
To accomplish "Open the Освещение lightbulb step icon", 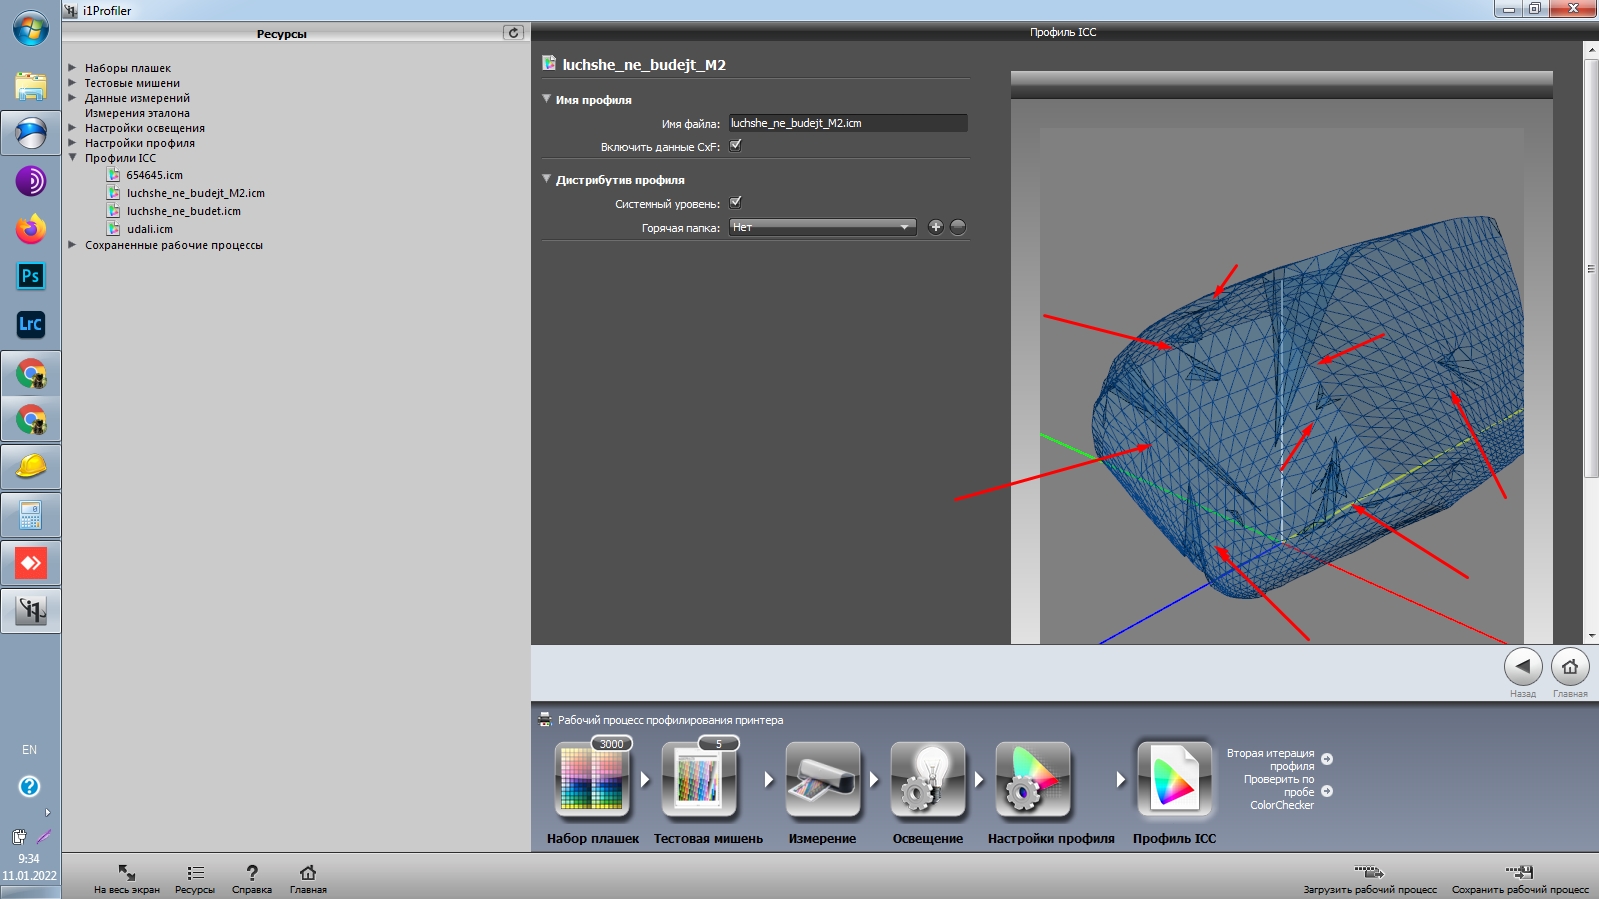I will coord(927,780).
